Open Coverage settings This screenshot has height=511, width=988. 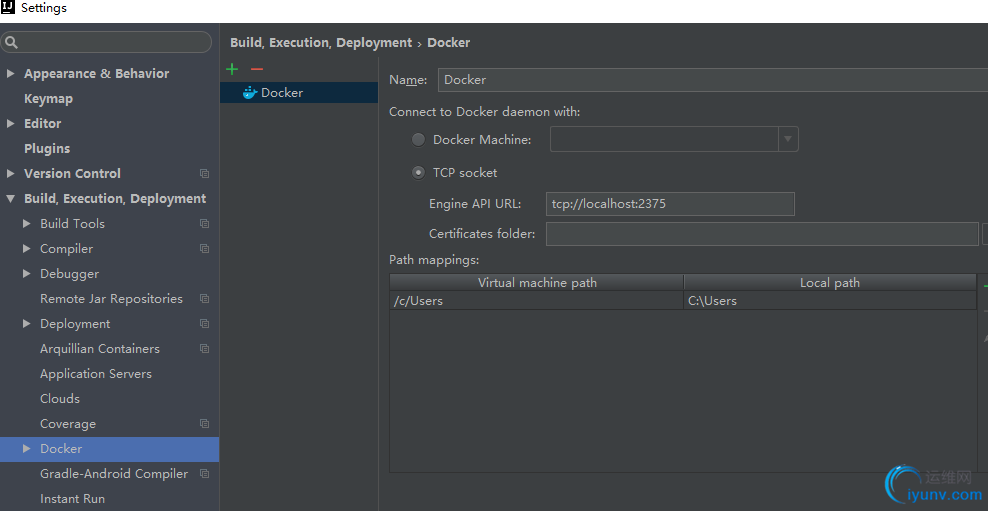click(x=68, y=424)
